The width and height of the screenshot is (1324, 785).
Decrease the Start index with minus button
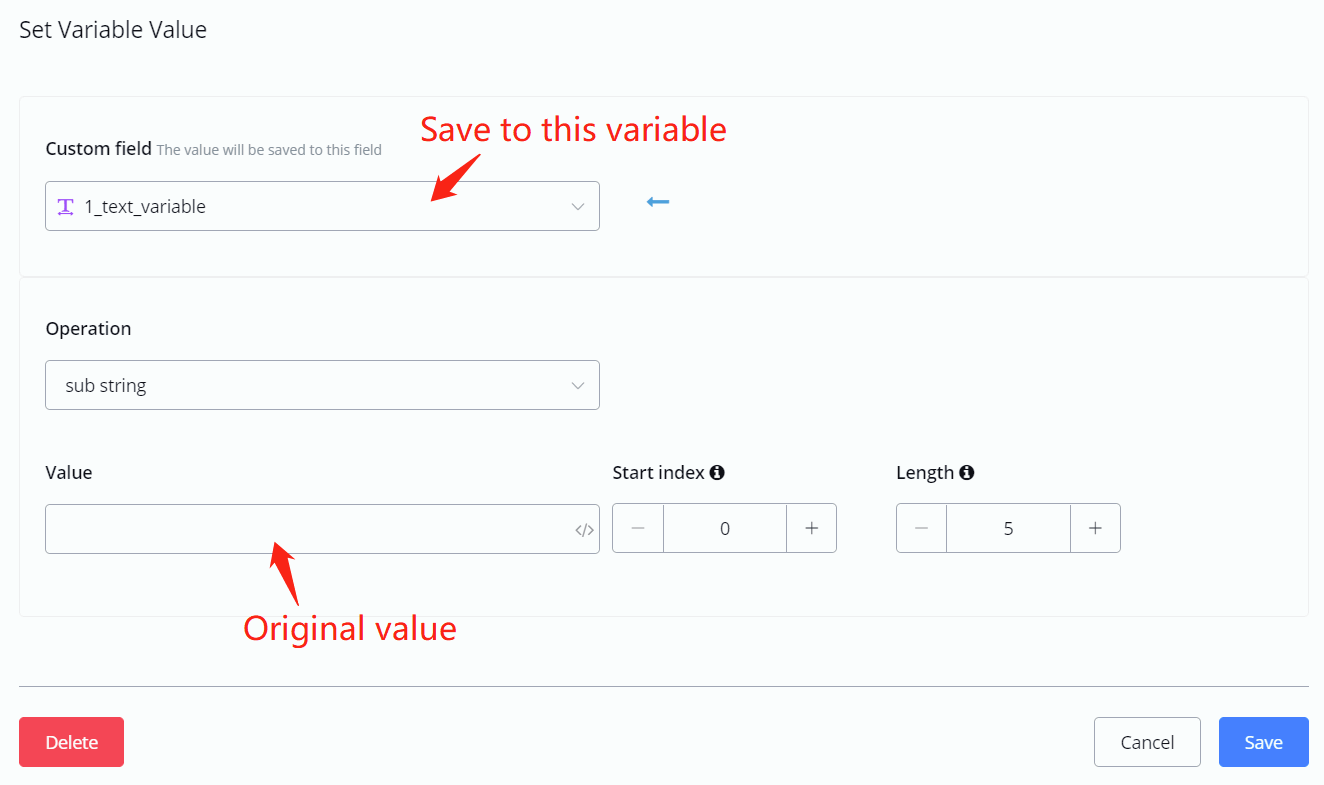coord(638,528)
